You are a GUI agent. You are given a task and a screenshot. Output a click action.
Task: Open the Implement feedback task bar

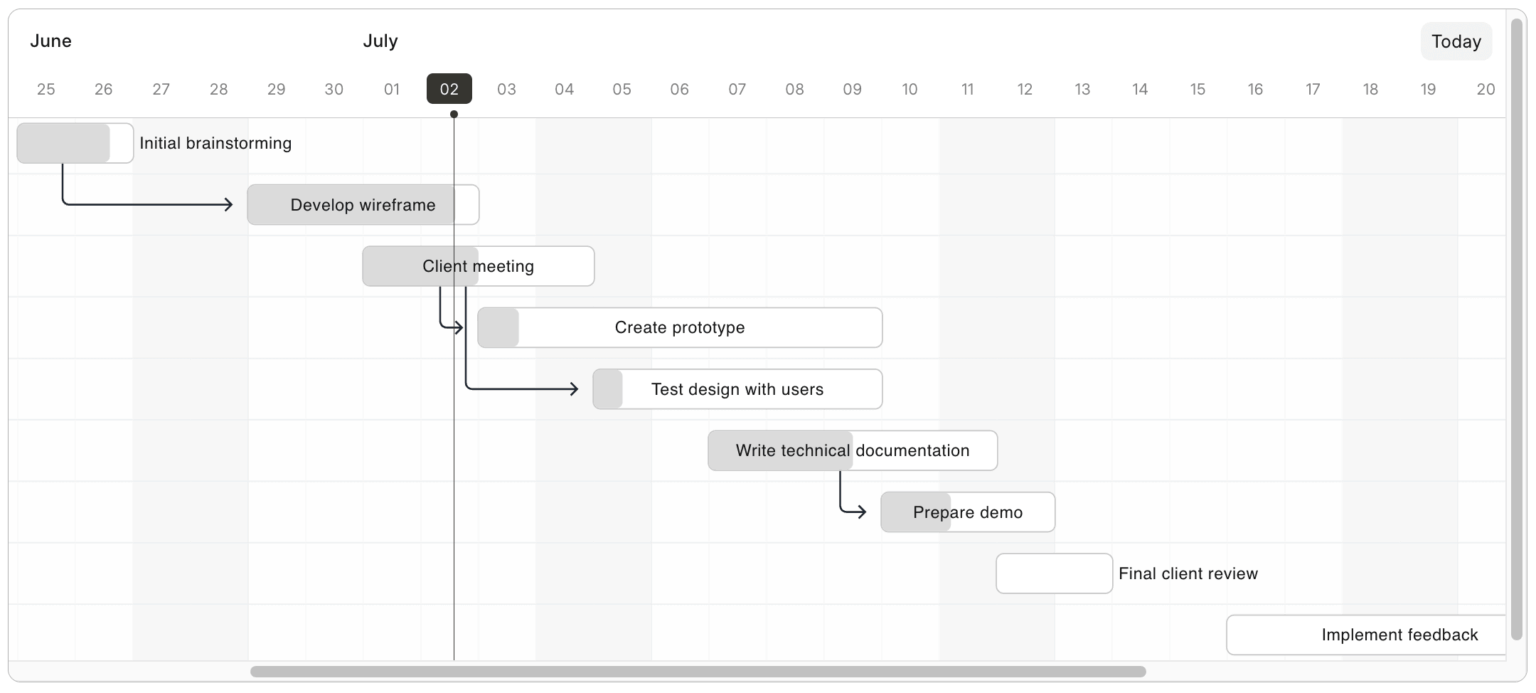click(1366, 635)
